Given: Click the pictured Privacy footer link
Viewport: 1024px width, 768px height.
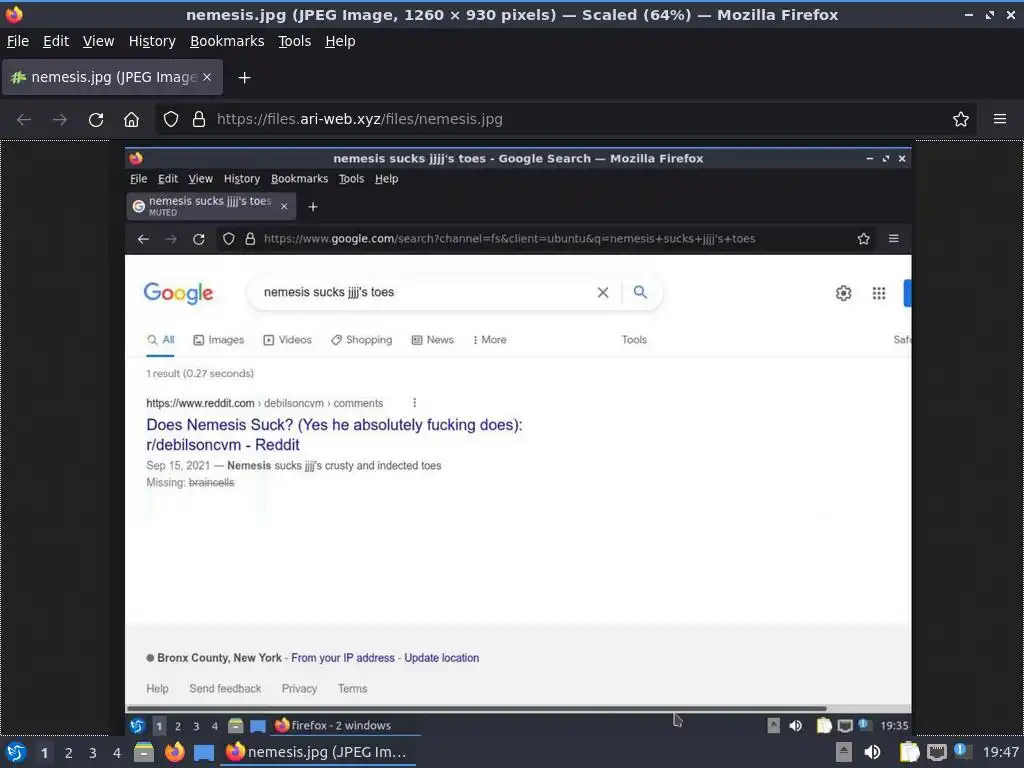Looking at the screenshot, I should tap(299, 689).
